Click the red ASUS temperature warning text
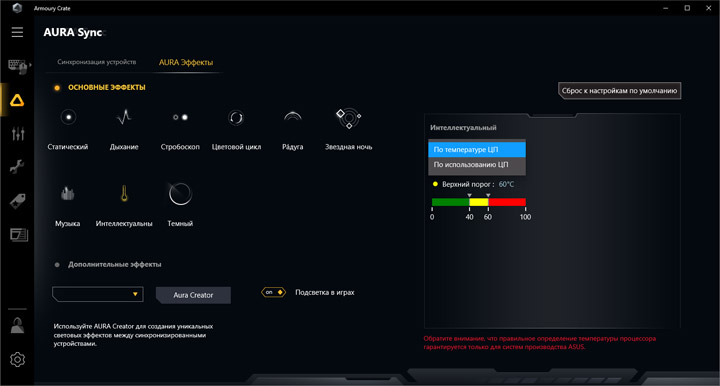 (540, 343)
